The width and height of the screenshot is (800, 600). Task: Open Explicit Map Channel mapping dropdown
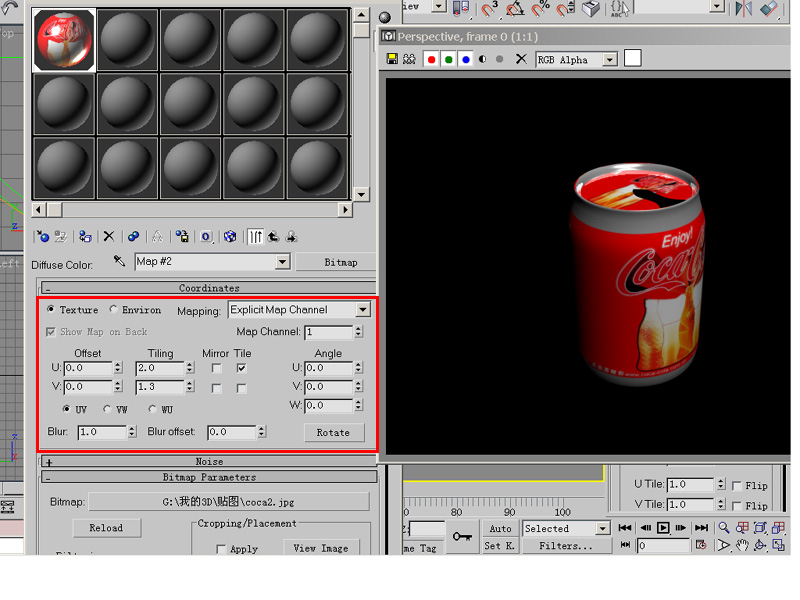pyautogui.click(x=363, y=310)
